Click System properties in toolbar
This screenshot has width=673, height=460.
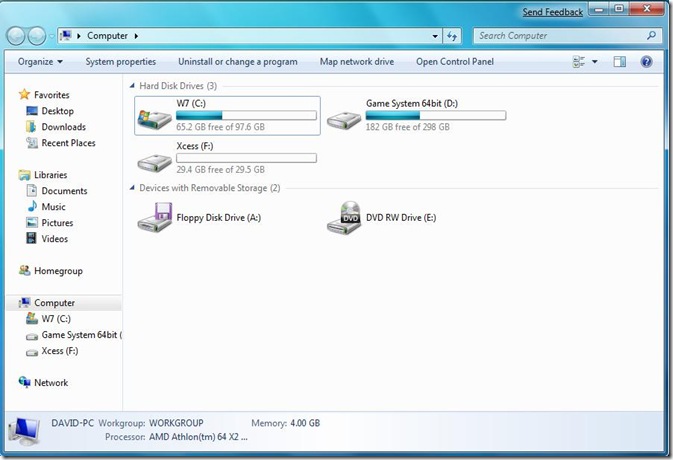[121, 62]
